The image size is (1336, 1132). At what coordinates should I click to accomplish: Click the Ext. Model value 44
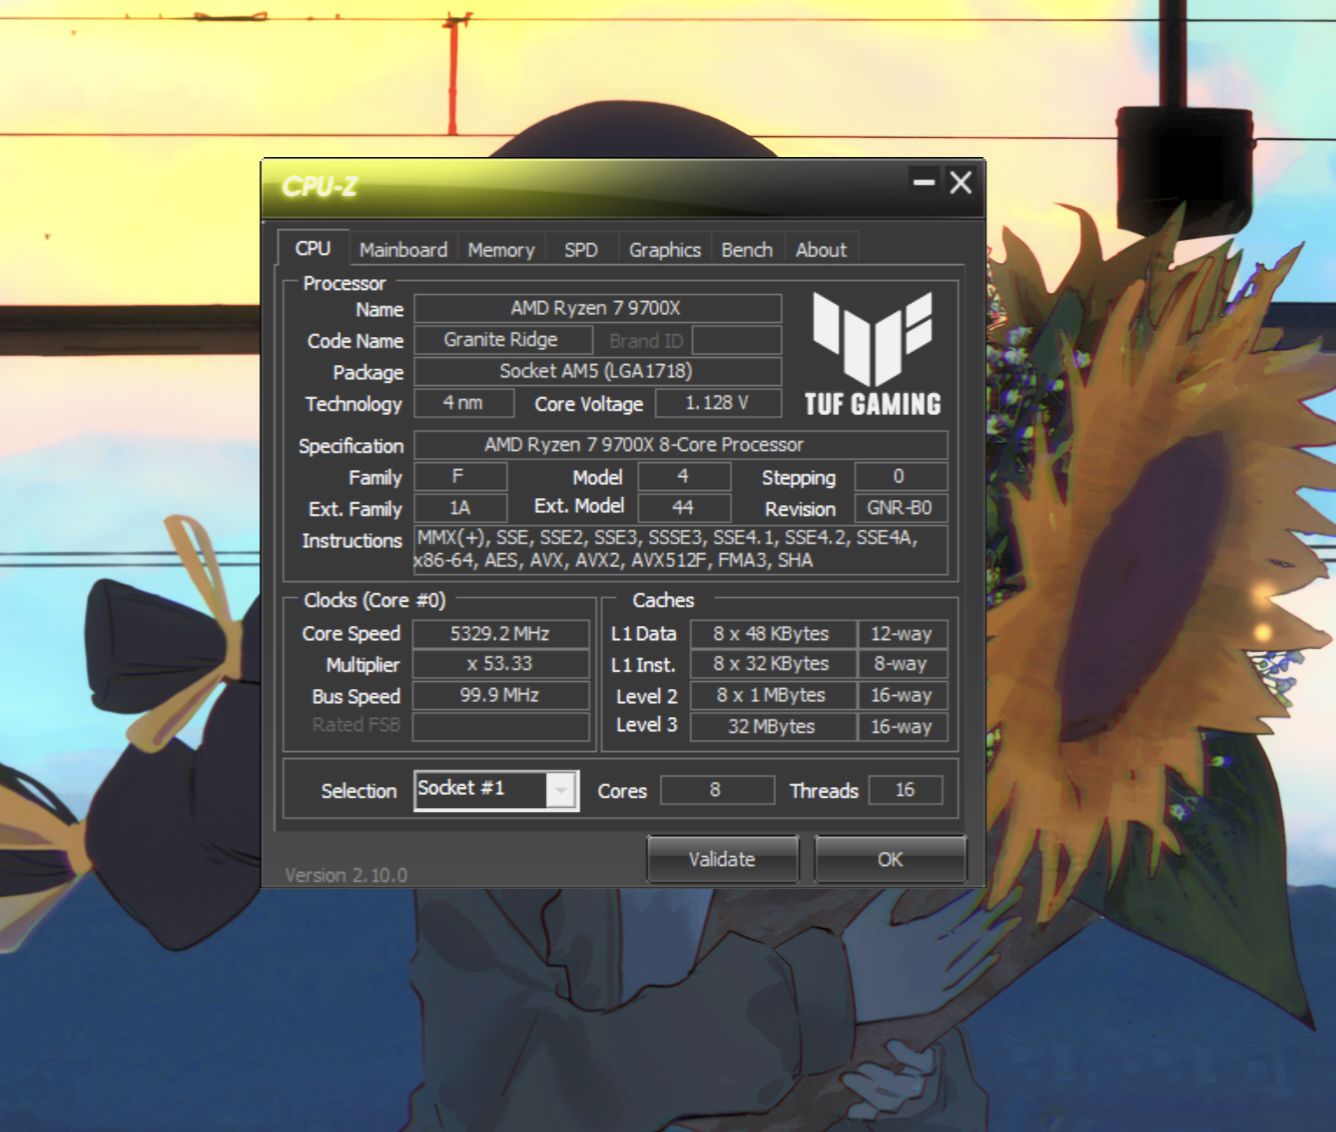click(x=684, y=508)
